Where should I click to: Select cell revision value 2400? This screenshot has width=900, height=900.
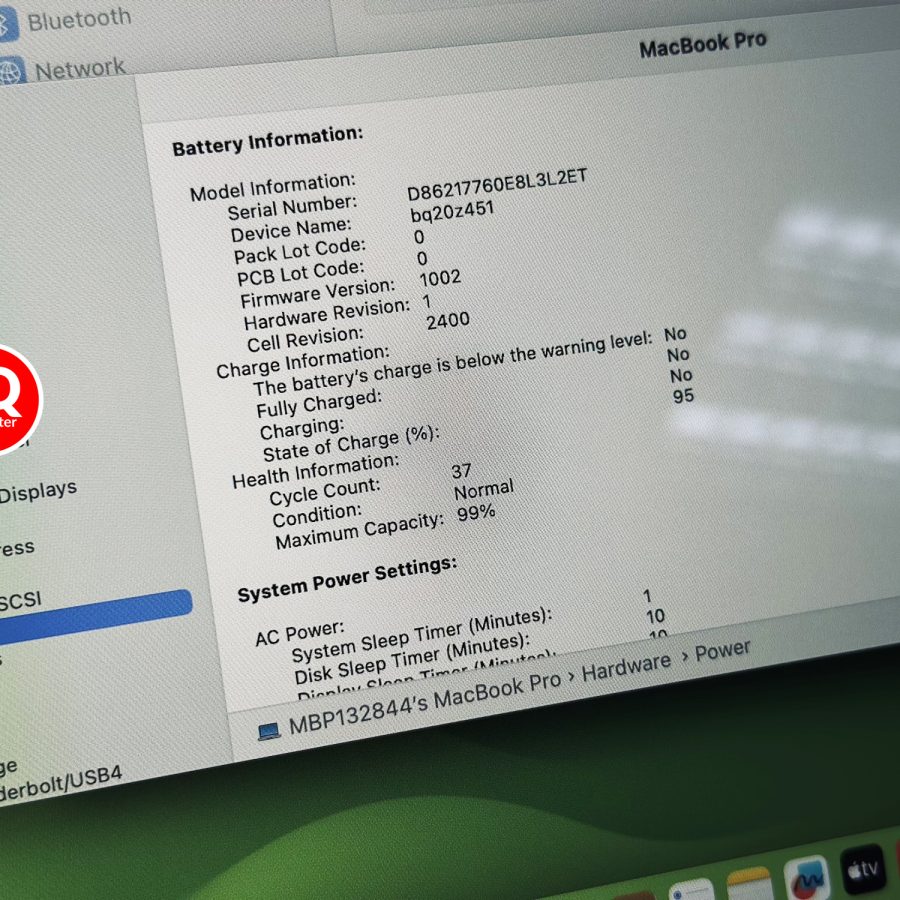pos(448,320)
